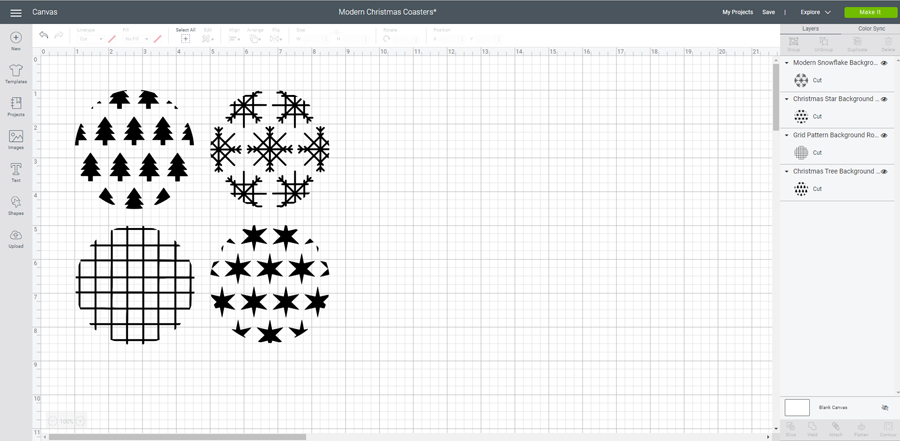Open the Flip dropdown
900x441 pixels.
click(x=277, y=38)
